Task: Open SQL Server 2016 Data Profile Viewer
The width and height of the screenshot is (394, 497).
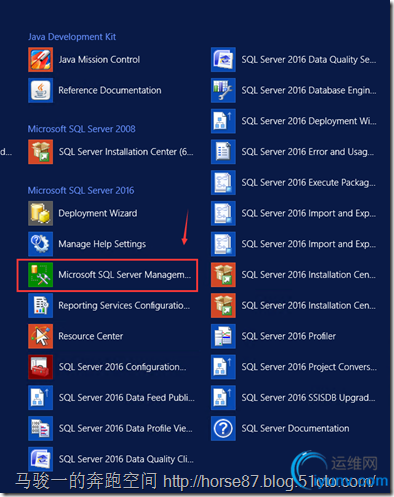Action: [x=110, y=428]
